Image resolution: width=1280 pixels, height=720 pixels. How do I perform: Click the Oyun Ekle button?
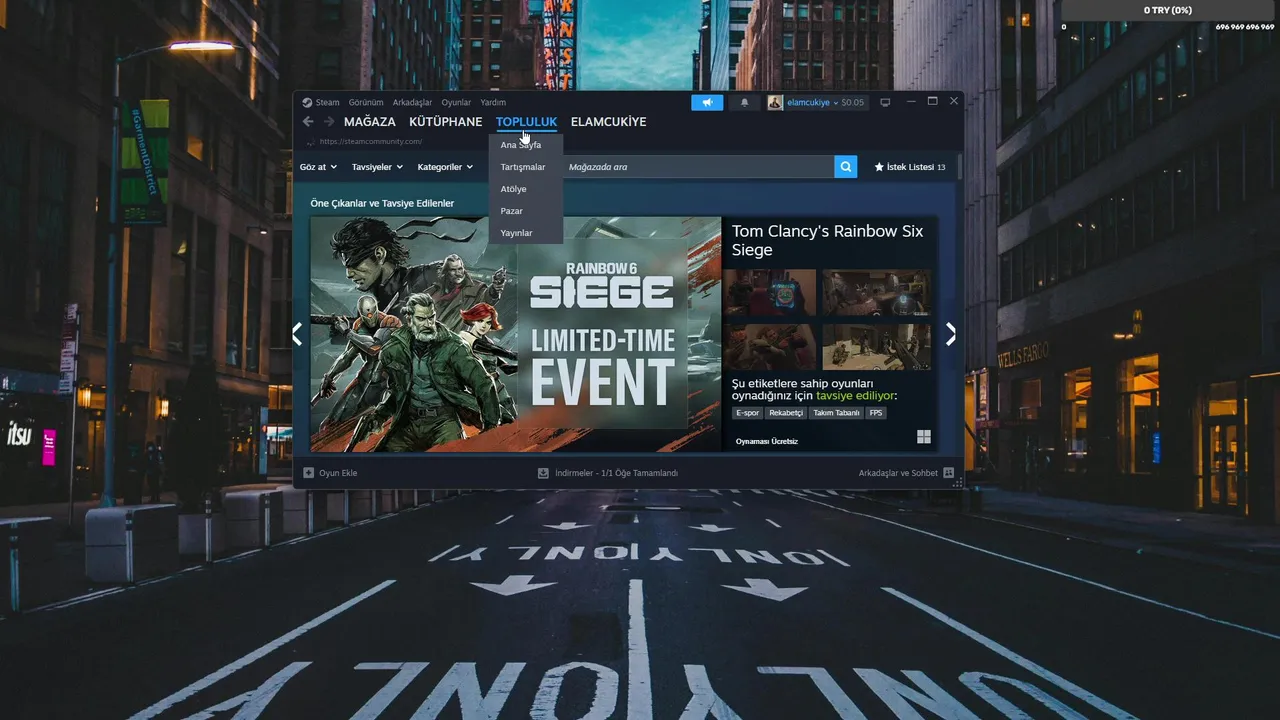330,473
